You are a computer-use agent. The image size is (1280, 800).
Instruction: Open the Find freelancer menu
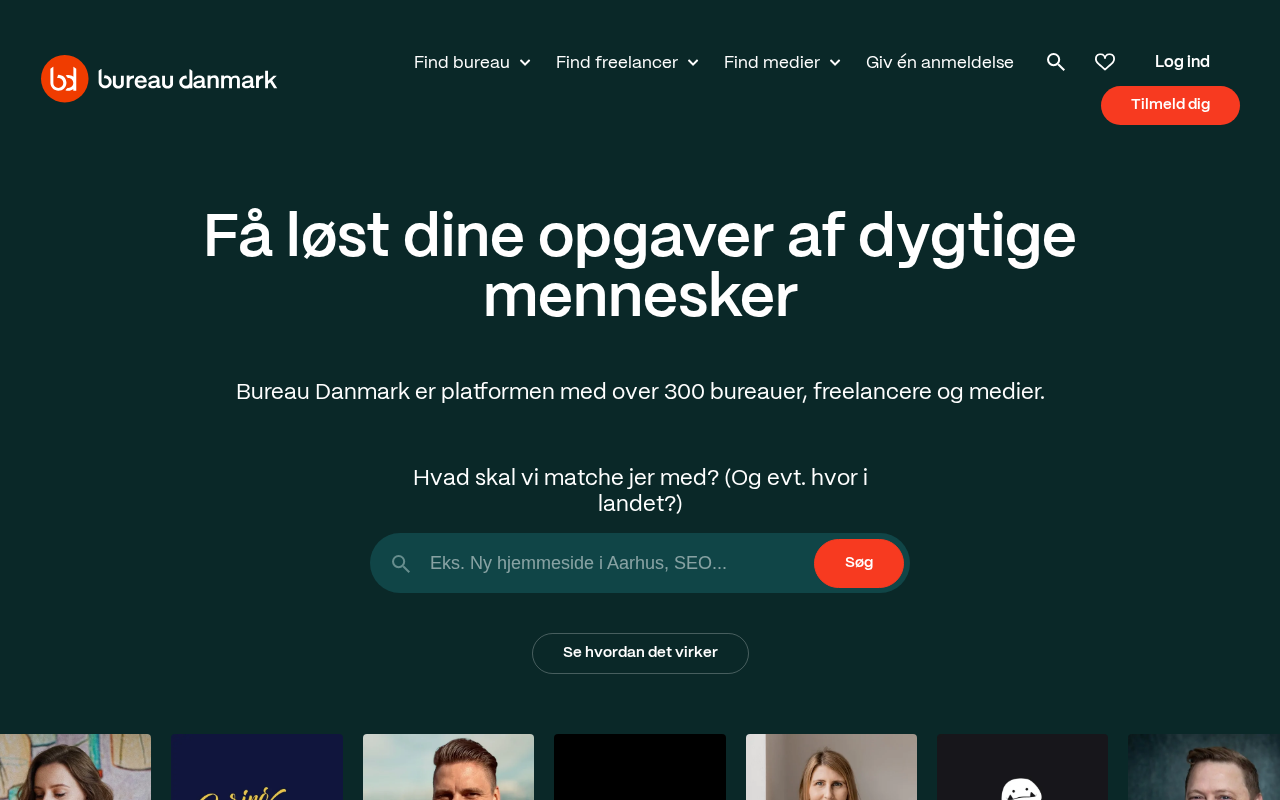point(617,62)
